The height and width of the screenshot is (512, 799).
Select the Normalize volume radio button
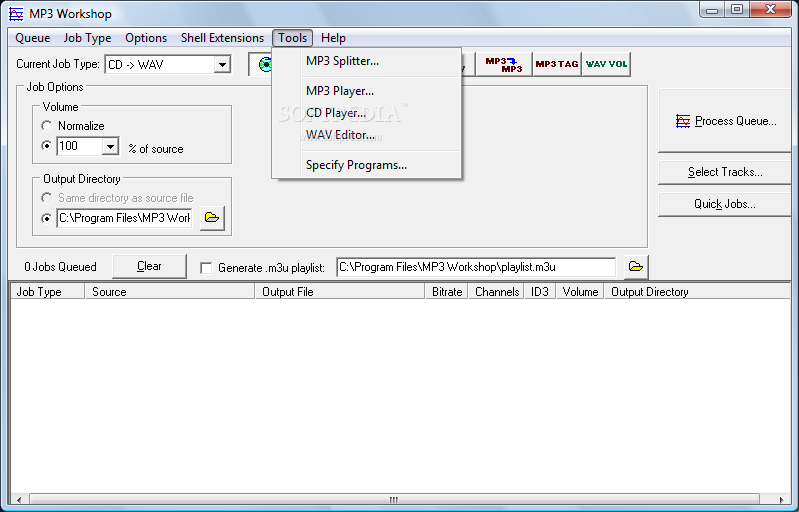pos(47,125)
